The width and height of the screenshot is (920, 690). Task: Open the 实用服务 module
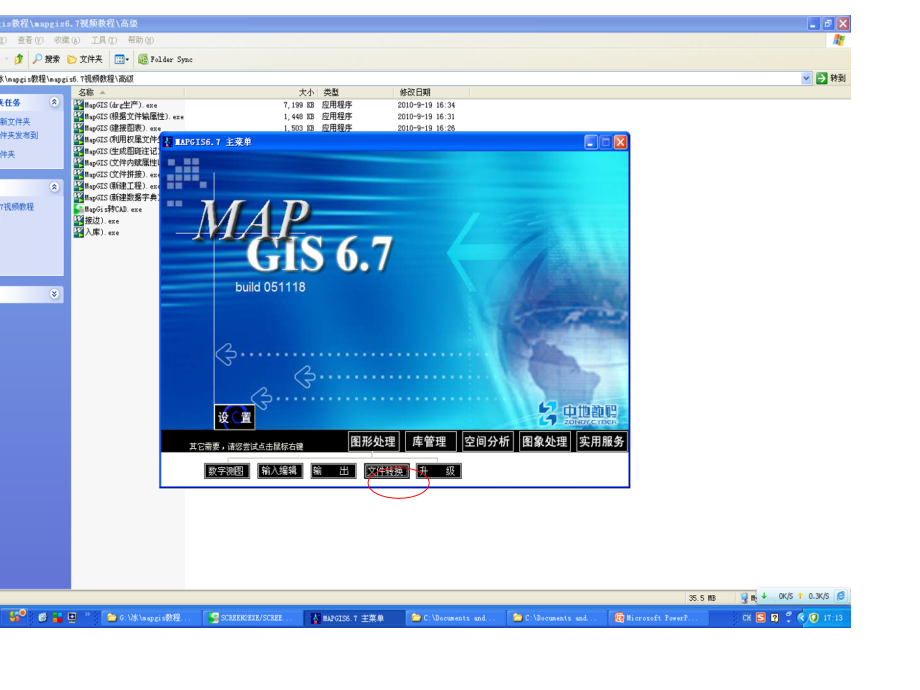(x=601, y=442)
